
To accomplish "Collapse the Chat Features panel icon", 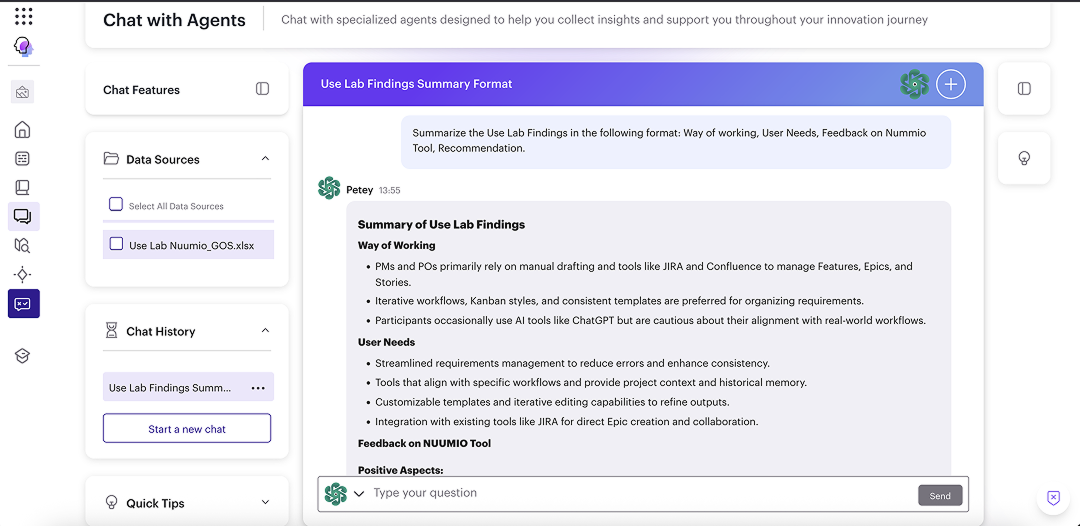I will click(262, 89).
